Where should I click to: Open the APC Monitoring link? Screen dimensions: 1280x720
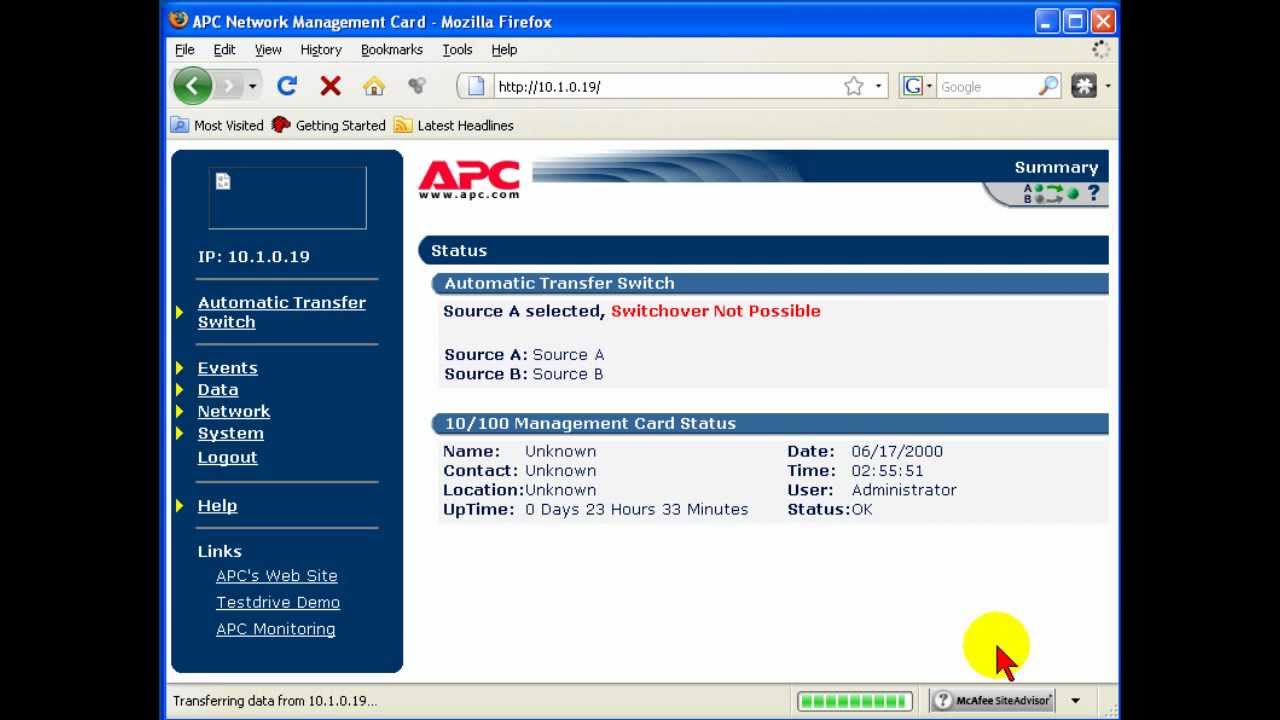coord(275,629)
